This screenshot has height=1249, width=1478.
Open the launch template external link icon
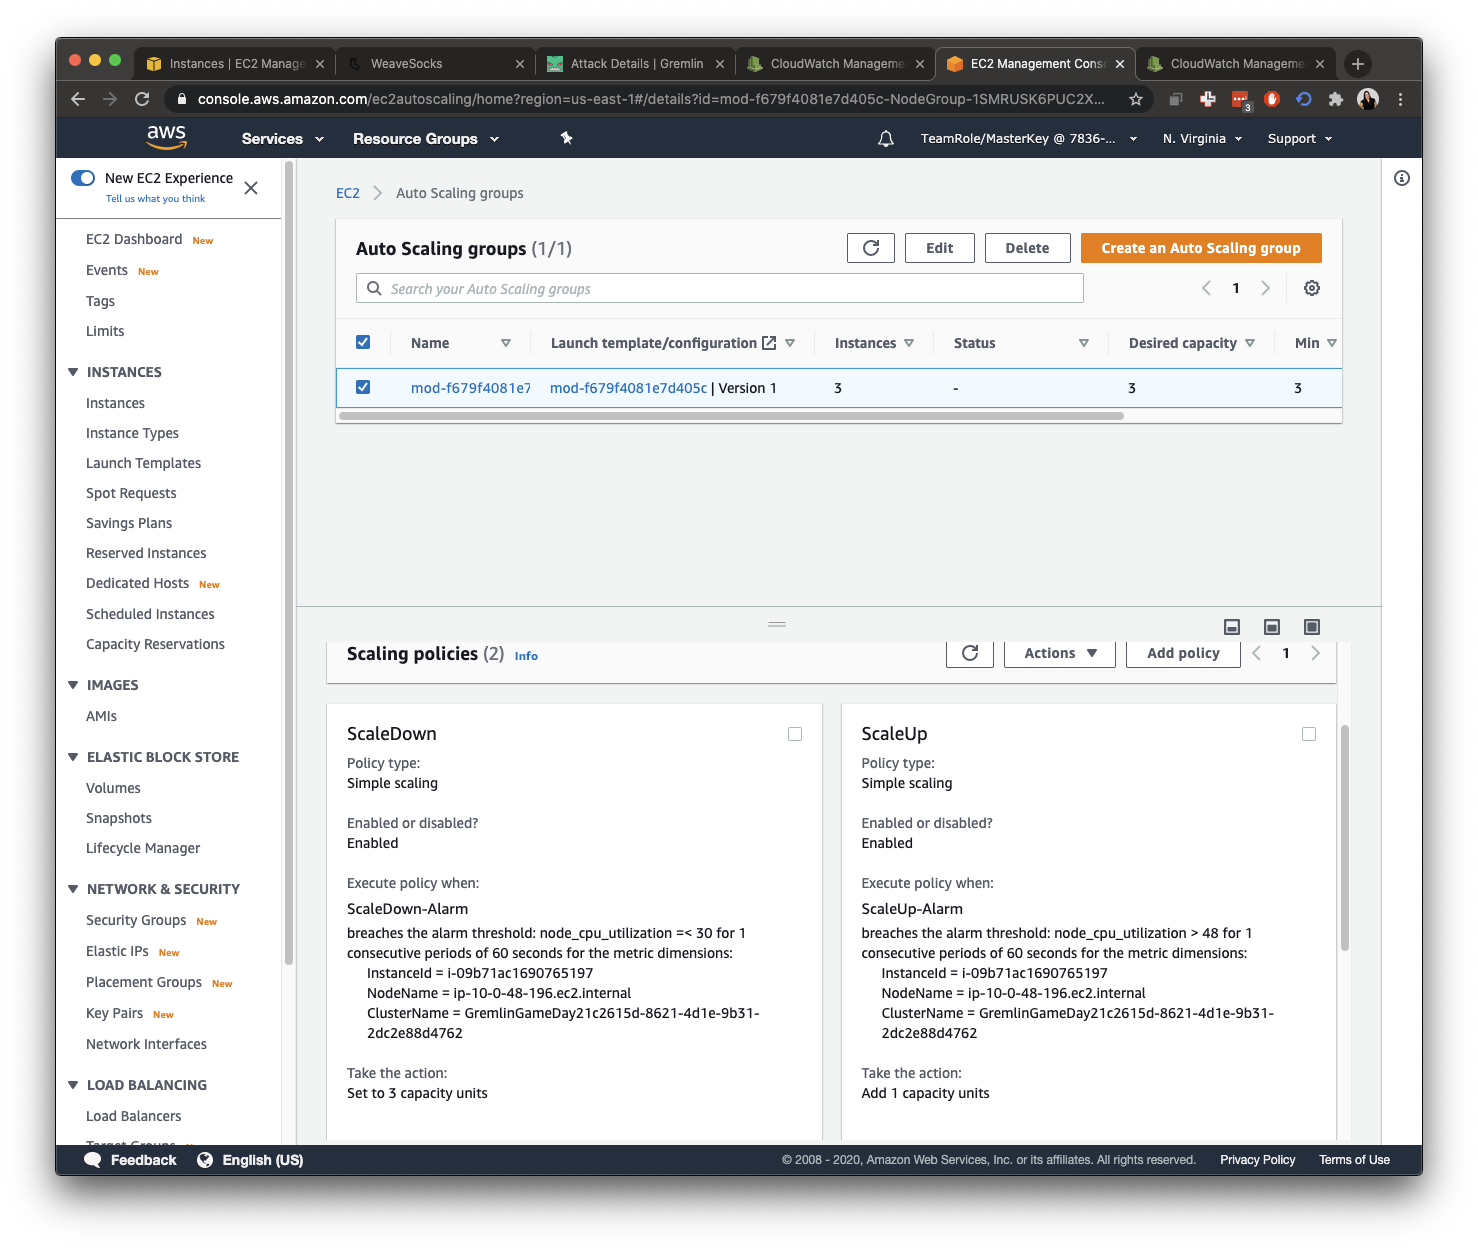coord(769,343)
